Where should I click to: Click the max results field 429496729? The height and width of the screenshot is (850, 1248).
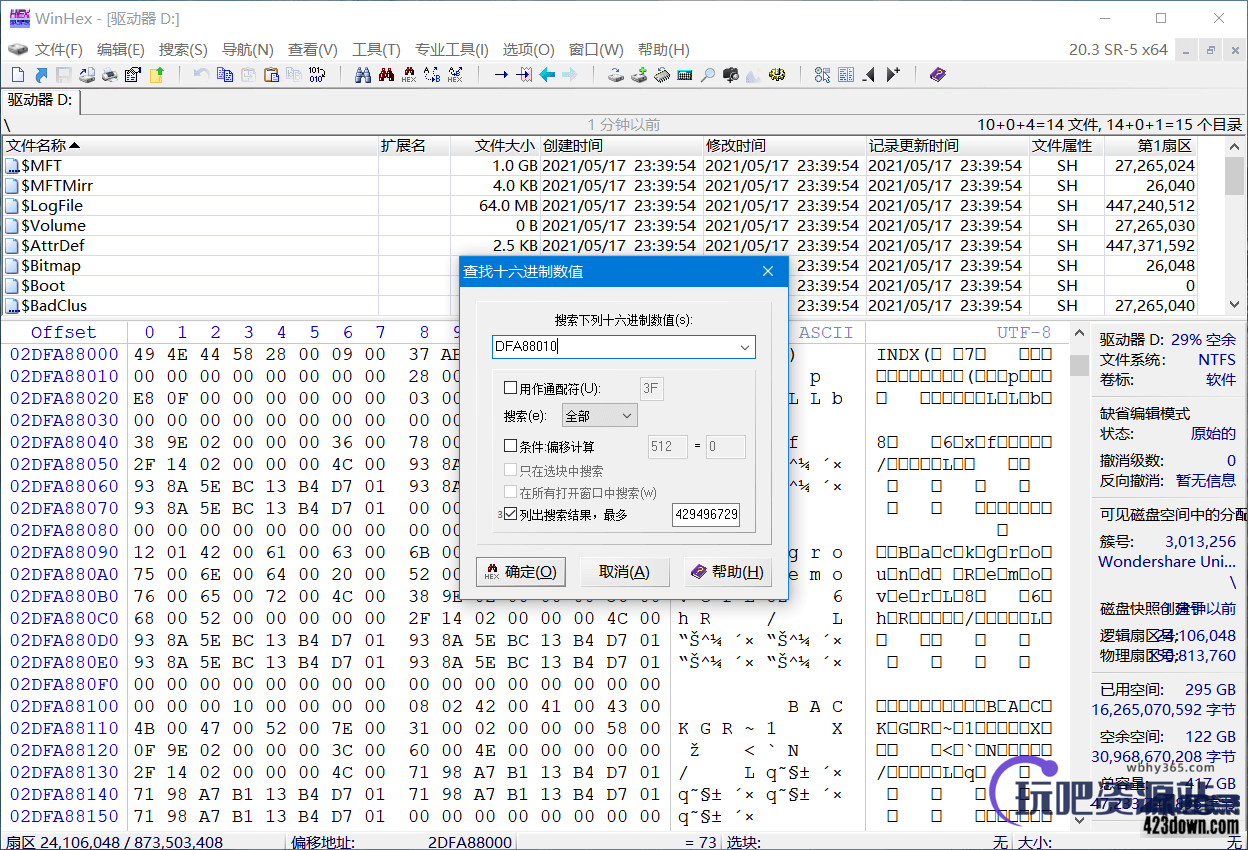(x=706, y=514)
